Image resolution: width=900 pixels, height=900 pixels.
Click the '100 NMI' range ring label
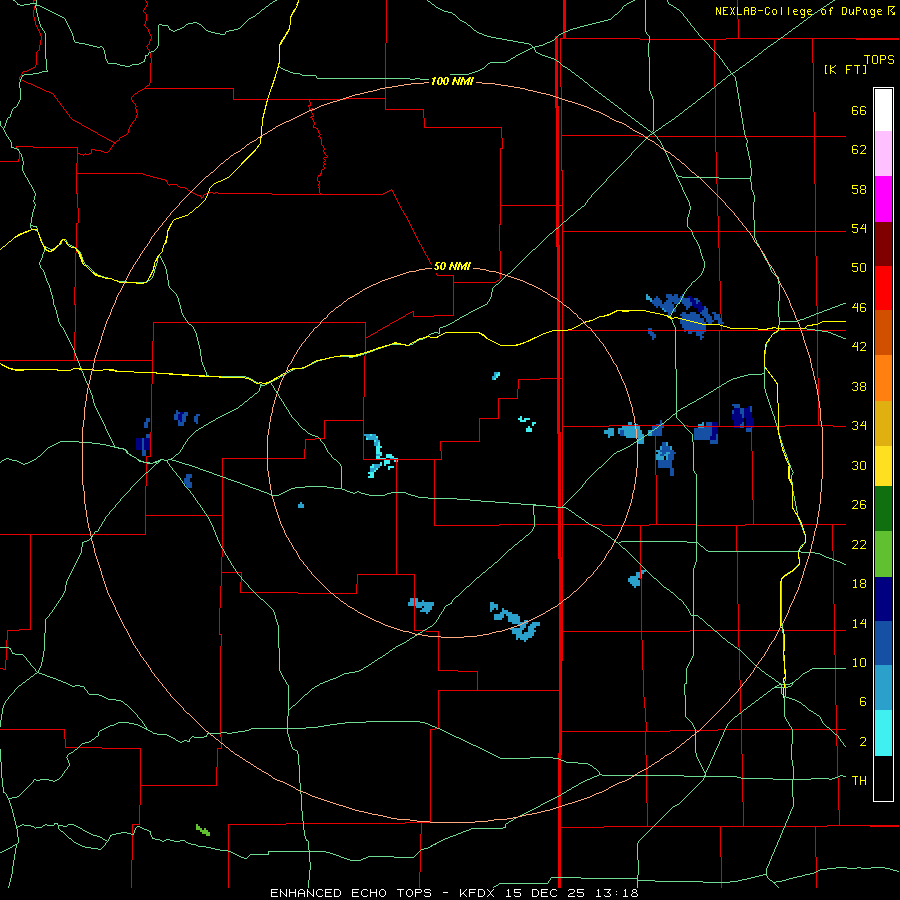[x=452, y=82]
